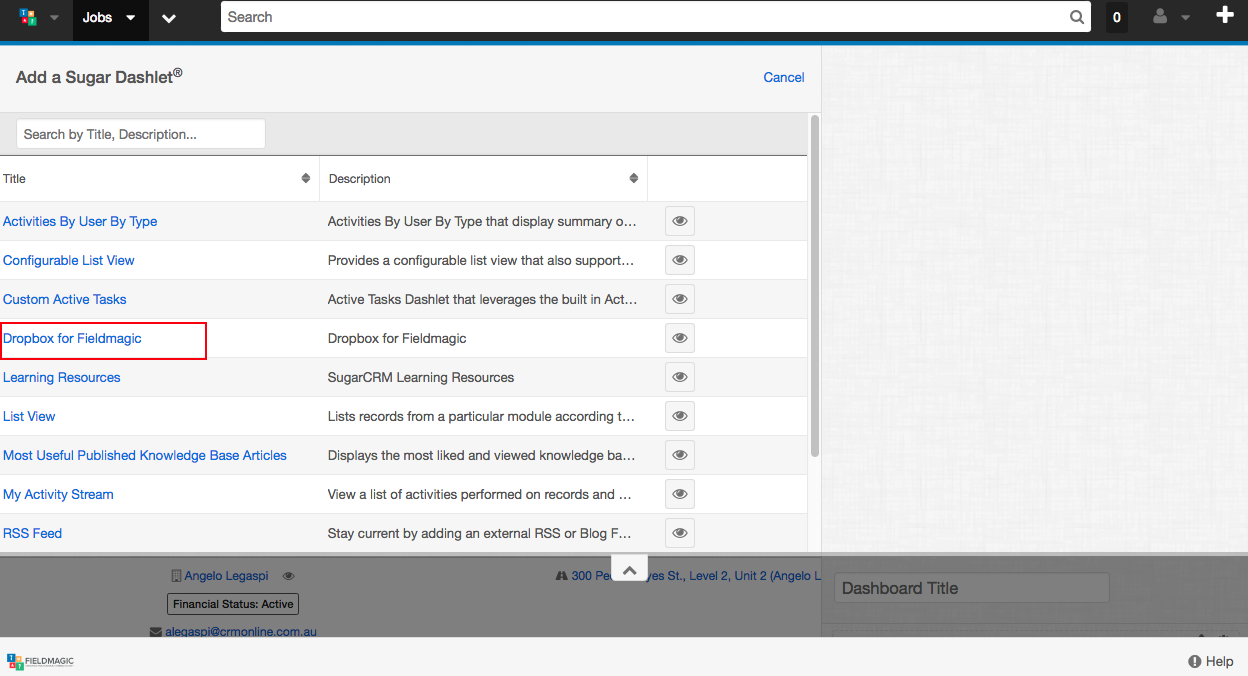Open the logo dropdown arrow
This screenshot has width=1248, height=676.
click(54, 18)
